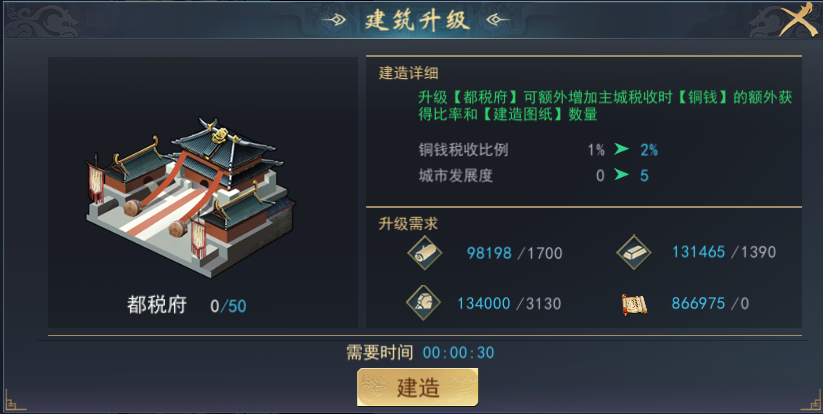Click the 都税府 building illustration
The width and height of the screenshot is (823, 414).
point(191,197)
